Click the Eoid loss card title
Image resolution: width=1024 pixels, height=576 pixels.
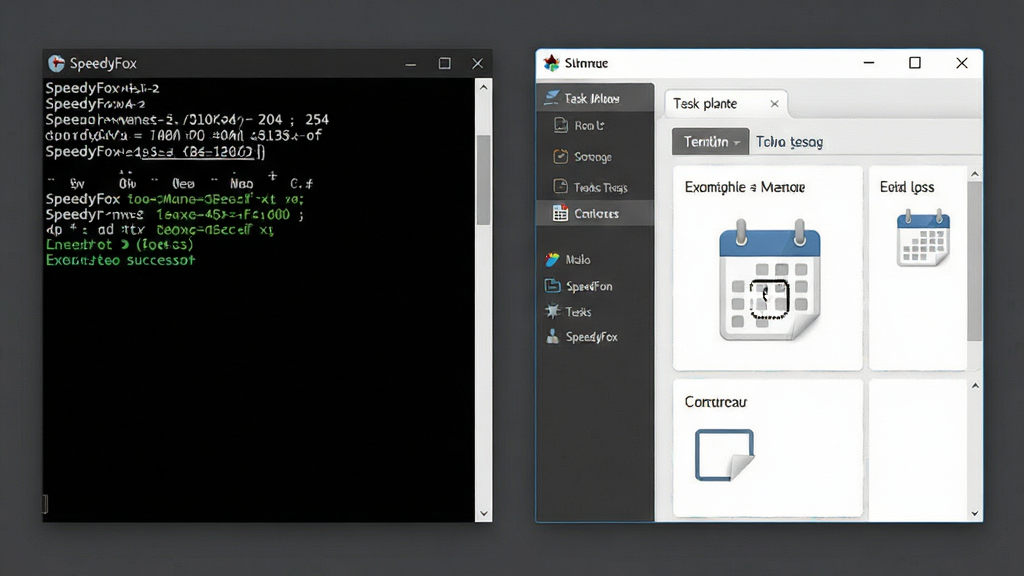pyautogui.click(x=906, y=187)
